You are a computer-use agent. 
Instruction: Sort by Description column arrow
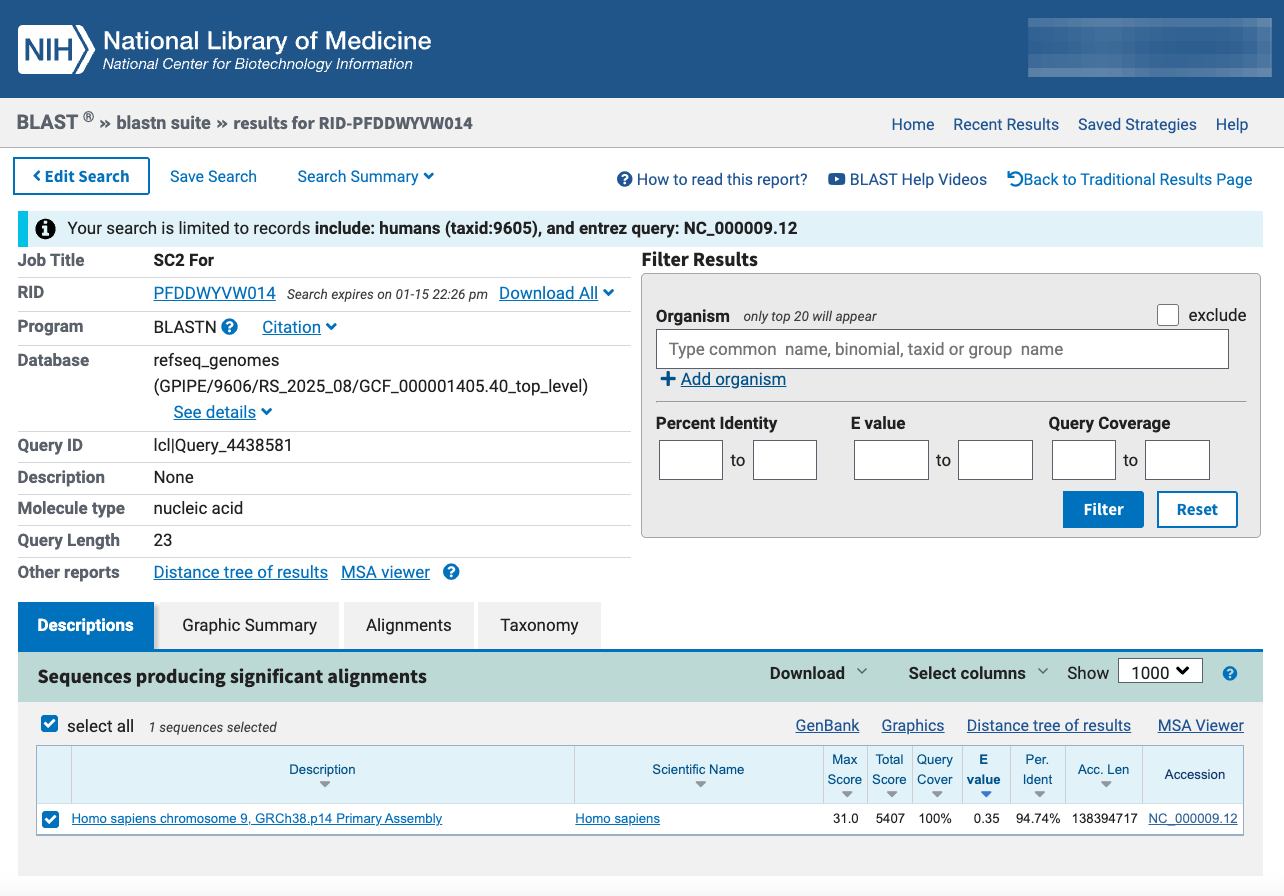[324, 784]
